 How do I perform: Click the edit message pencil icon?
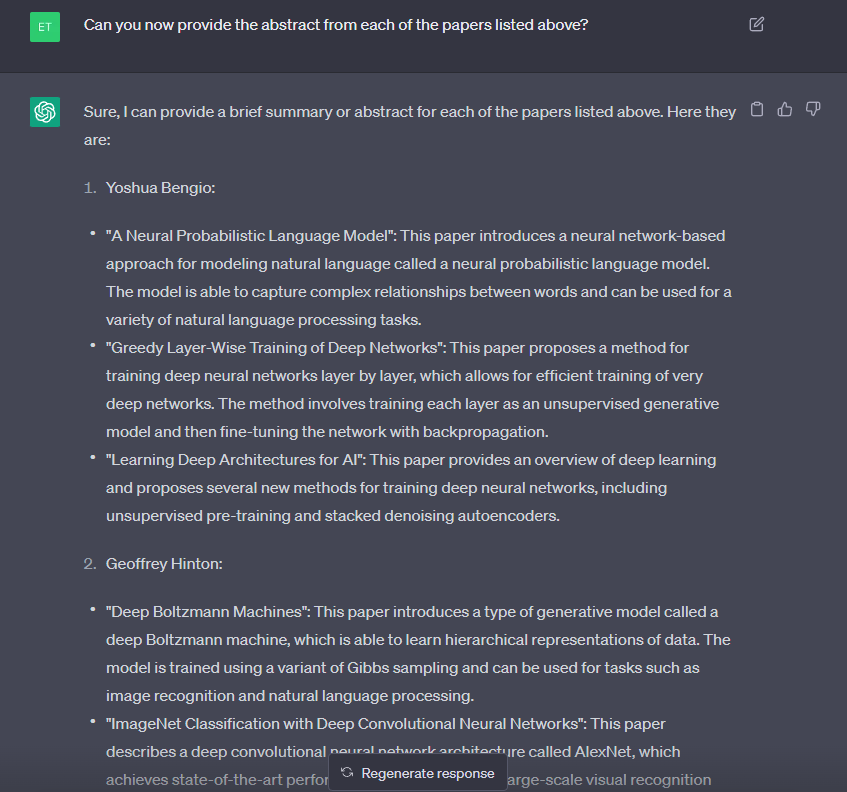click(757, 24)
